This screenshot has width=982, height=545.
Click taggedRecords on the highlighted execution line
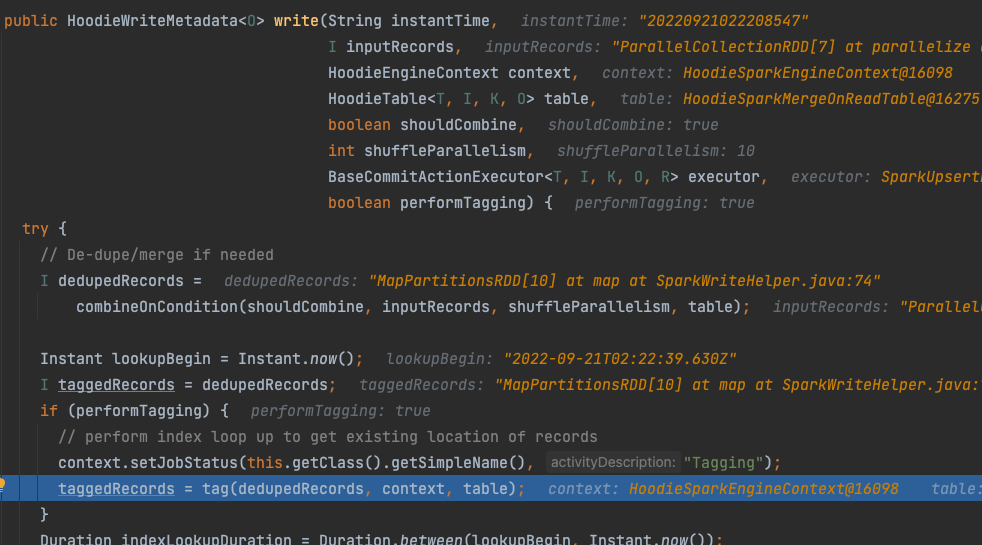click(116, 489)
